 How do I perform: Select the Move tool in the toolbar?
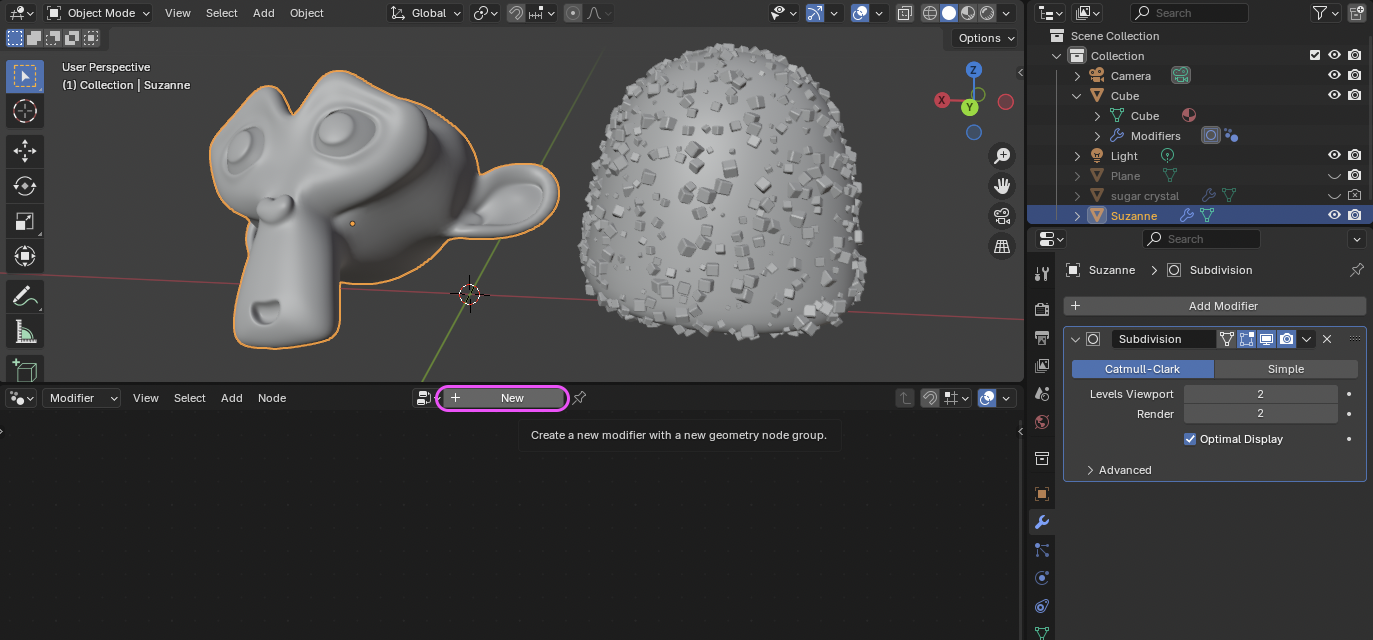point(25,151)
